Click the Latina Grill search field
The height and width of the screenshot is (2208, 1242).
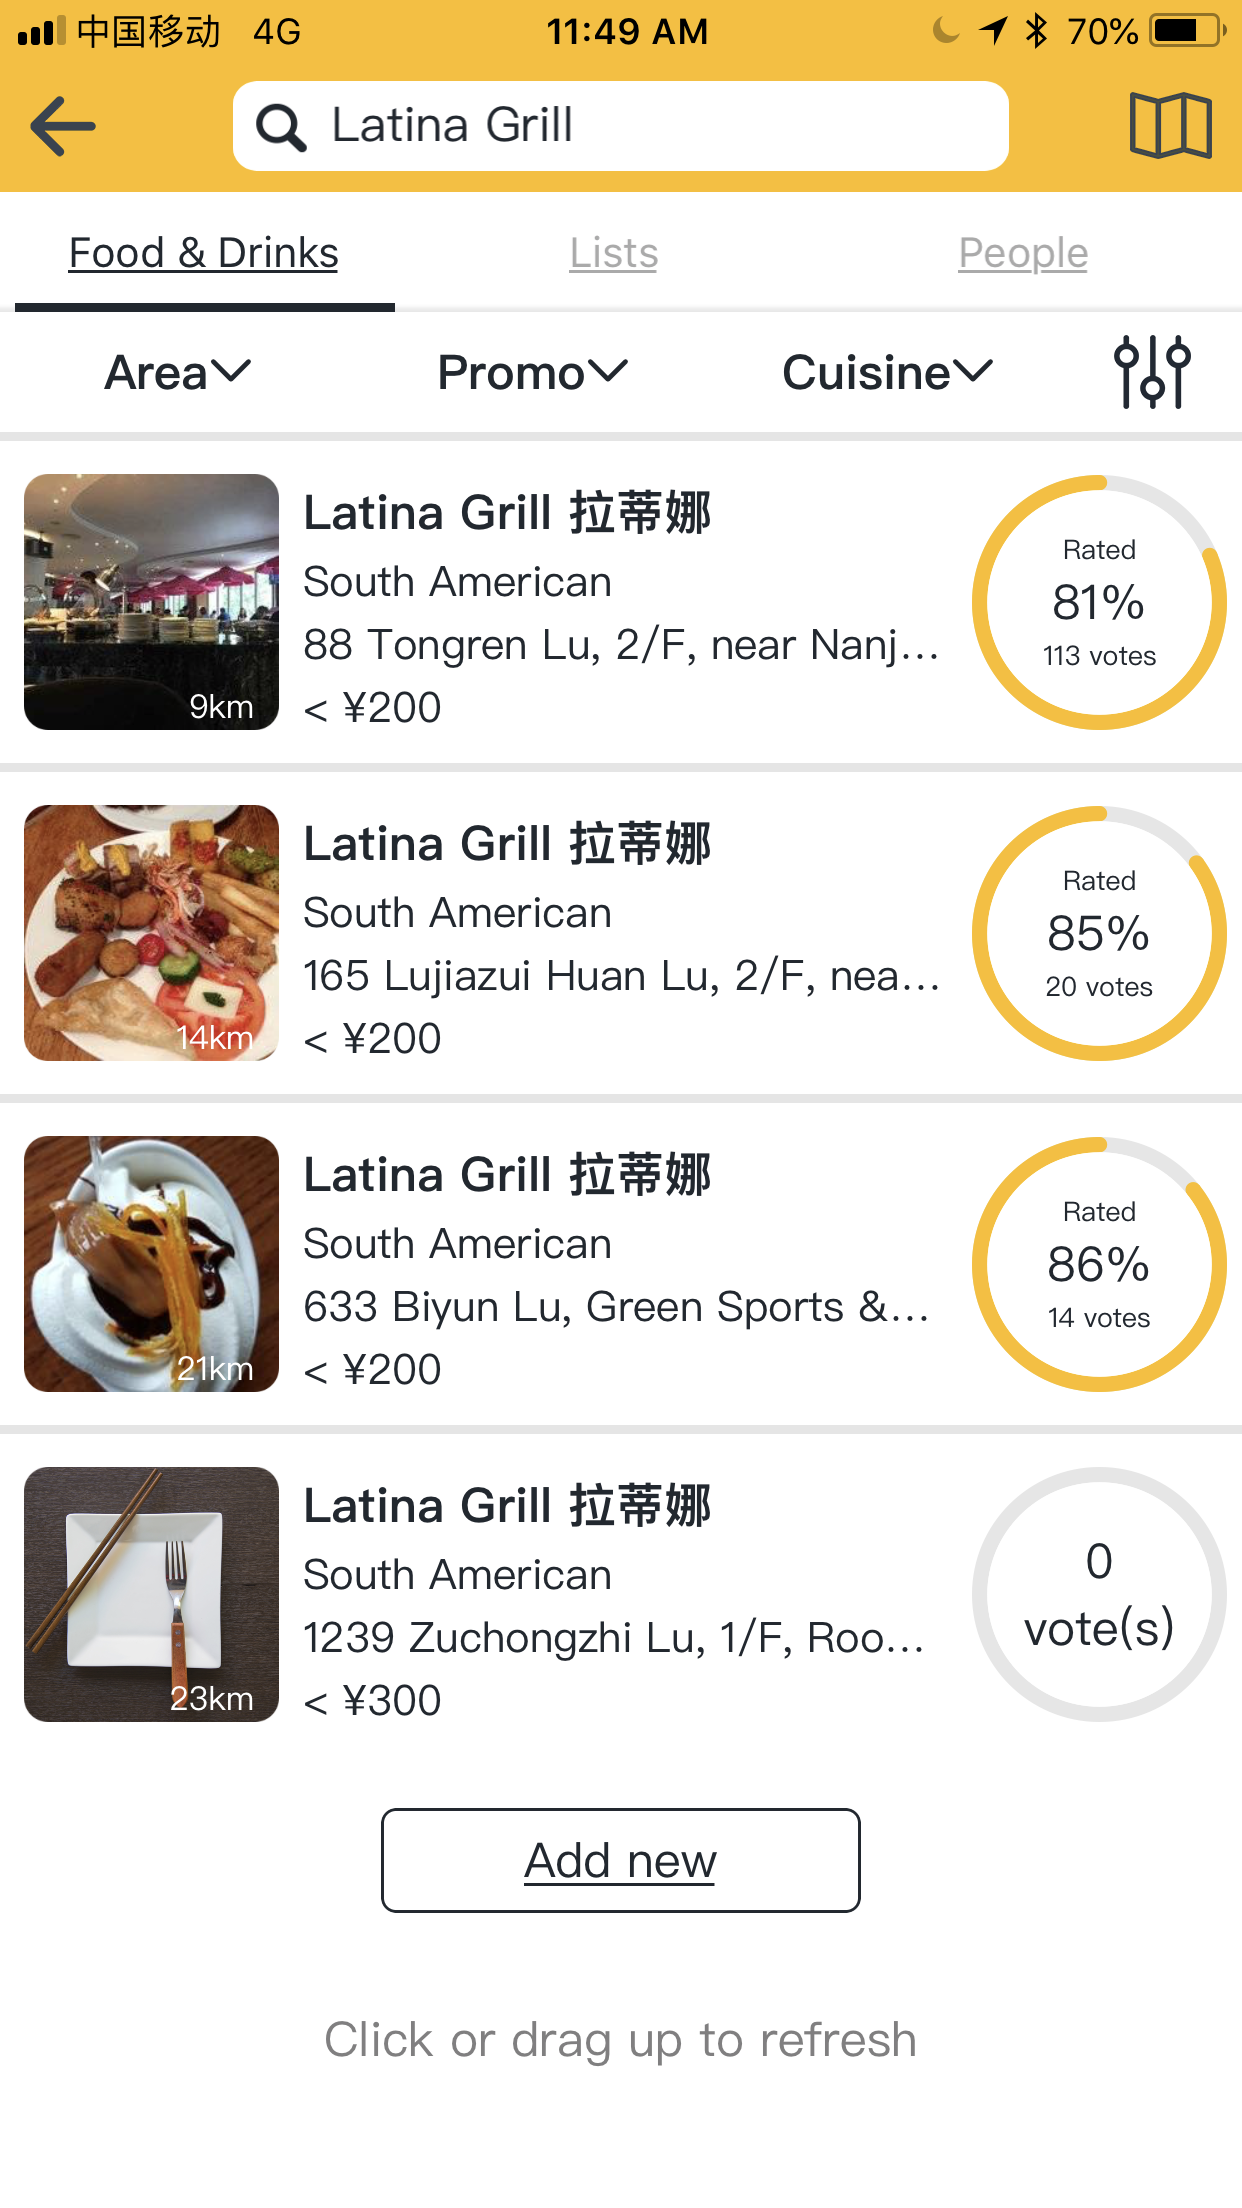640,126
